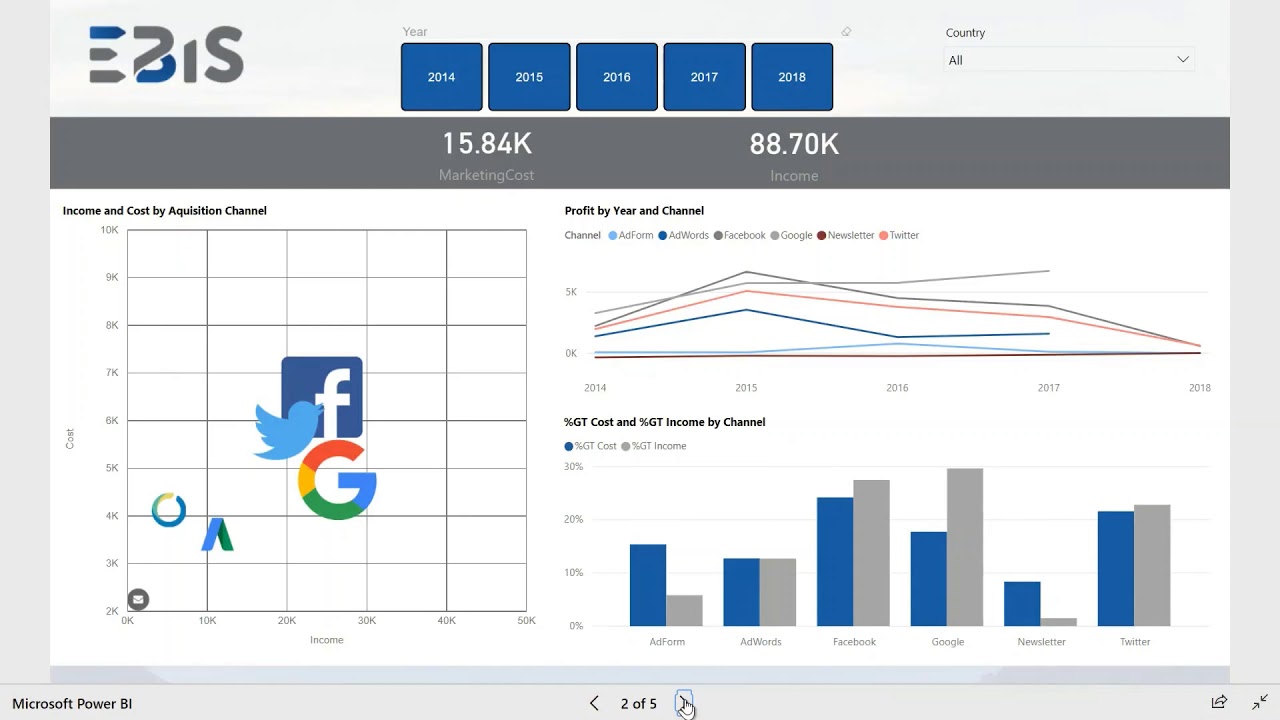
Task: Click the Facebook blue cost bar
Action: coord(835,562)
